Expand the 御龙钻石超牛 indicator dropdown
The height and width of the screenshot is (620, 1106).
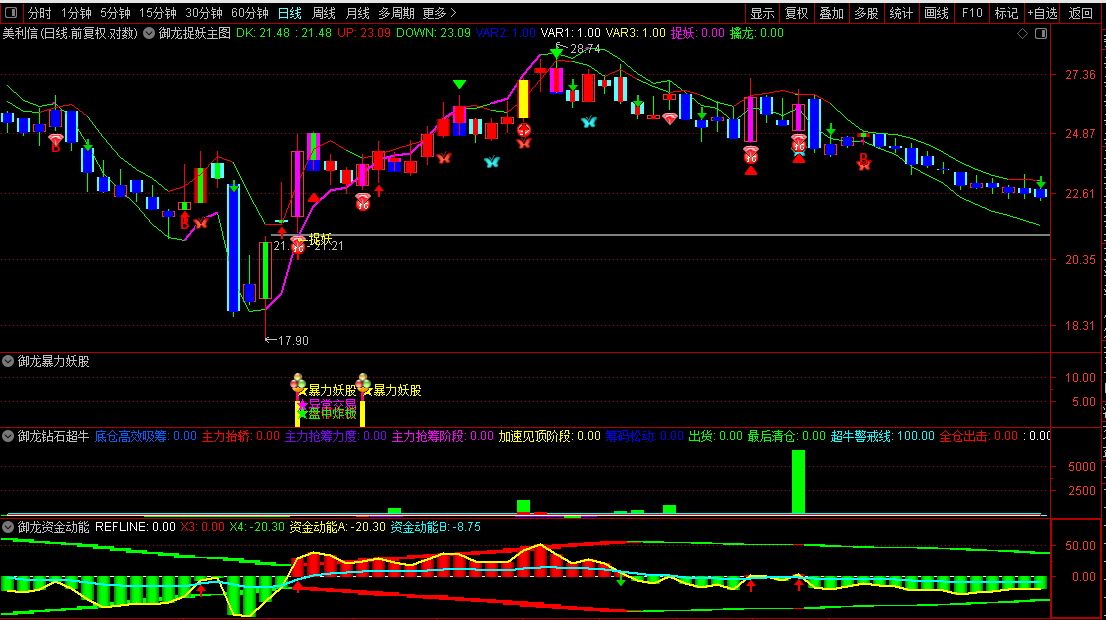8,436
